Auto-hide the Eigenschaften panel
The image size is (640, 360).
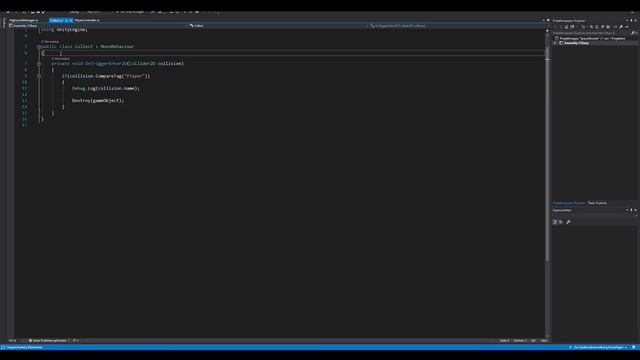click(631, 210)
